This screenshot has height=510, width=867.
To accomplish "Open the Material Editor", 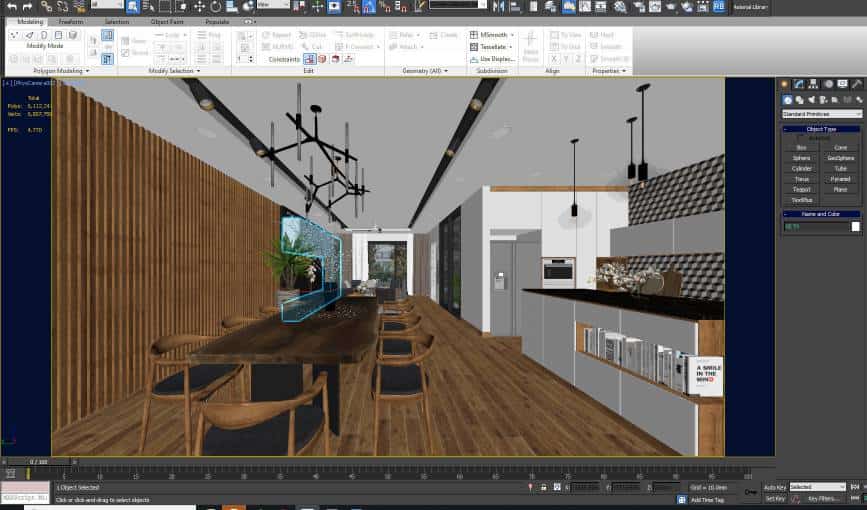I will coord(620,7).
